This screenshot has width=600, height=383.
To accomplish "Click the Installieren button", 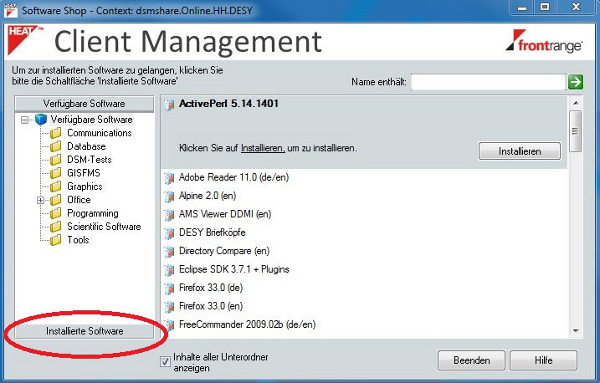I will [520, 152].
